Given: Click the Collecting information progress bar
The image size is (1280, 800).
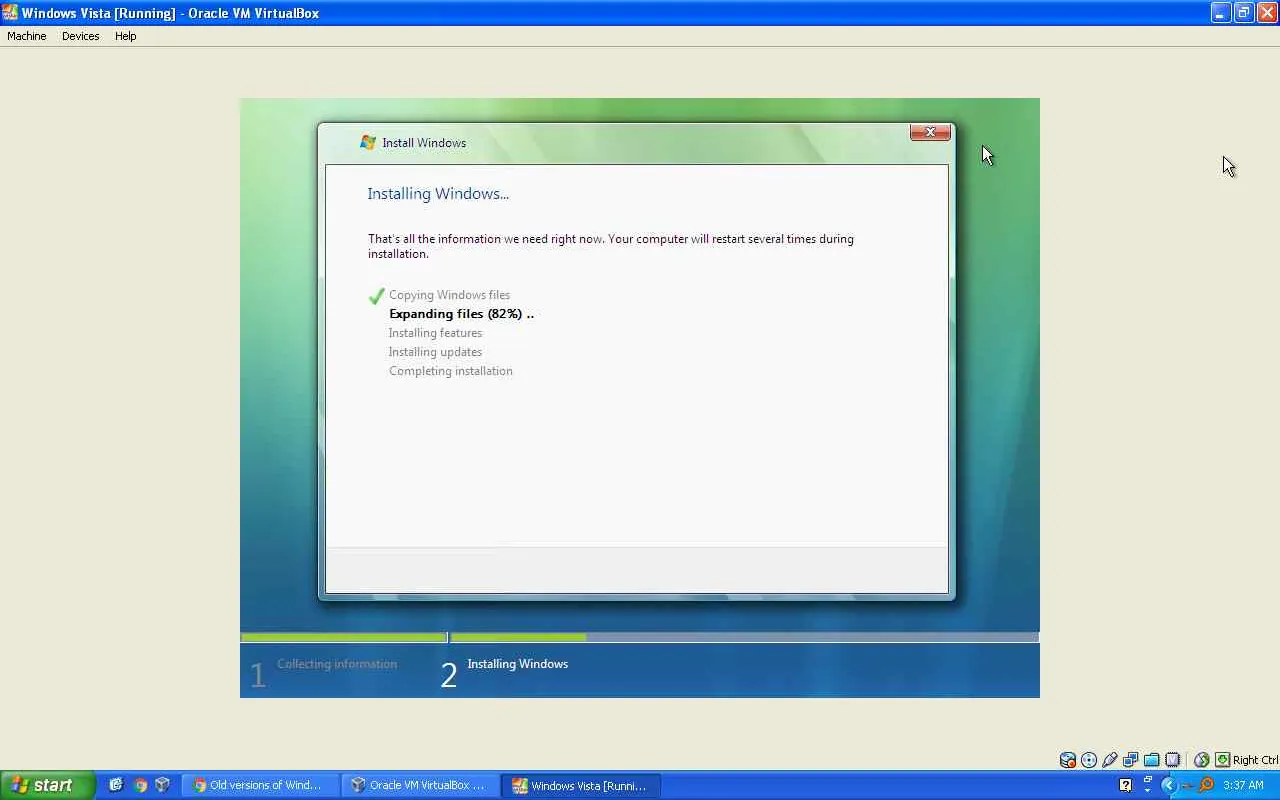Looking at the screenshot, I should pos(344,637).
